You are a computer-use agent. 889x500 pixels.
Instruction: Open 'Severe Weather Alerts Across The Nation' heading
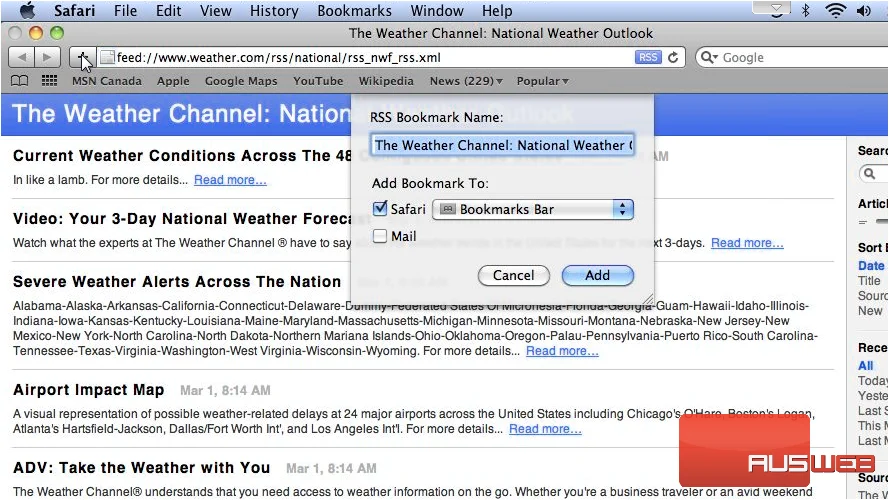pos(177,282)
